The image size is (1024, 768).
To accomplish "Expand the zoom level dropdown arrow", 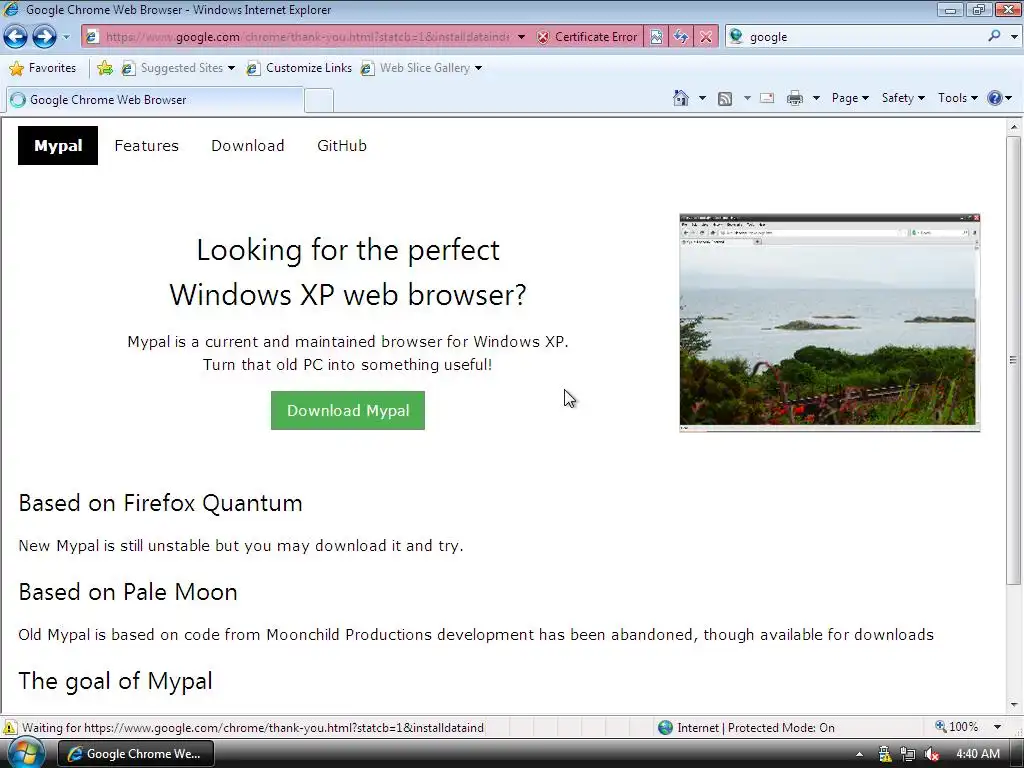I will [997, 727].
